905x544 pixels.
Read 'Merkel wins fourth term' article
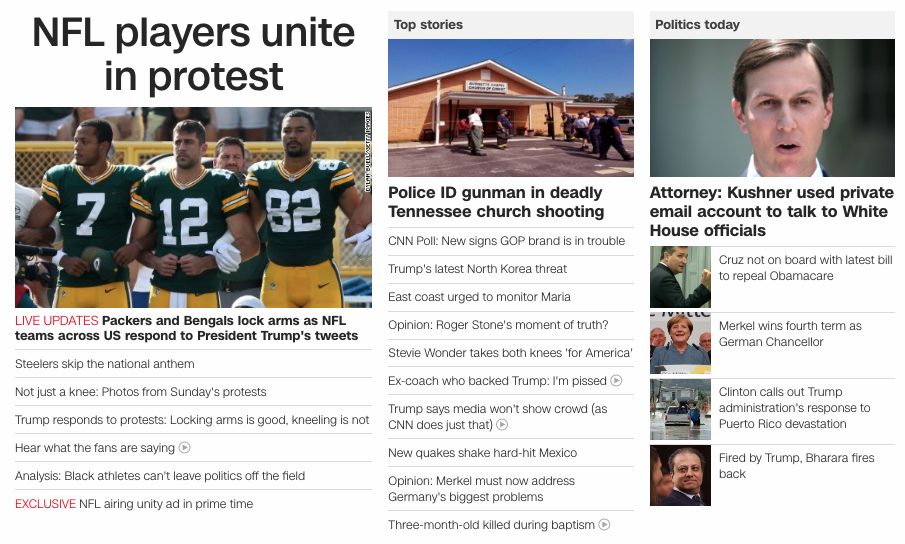tap(790, 334)
